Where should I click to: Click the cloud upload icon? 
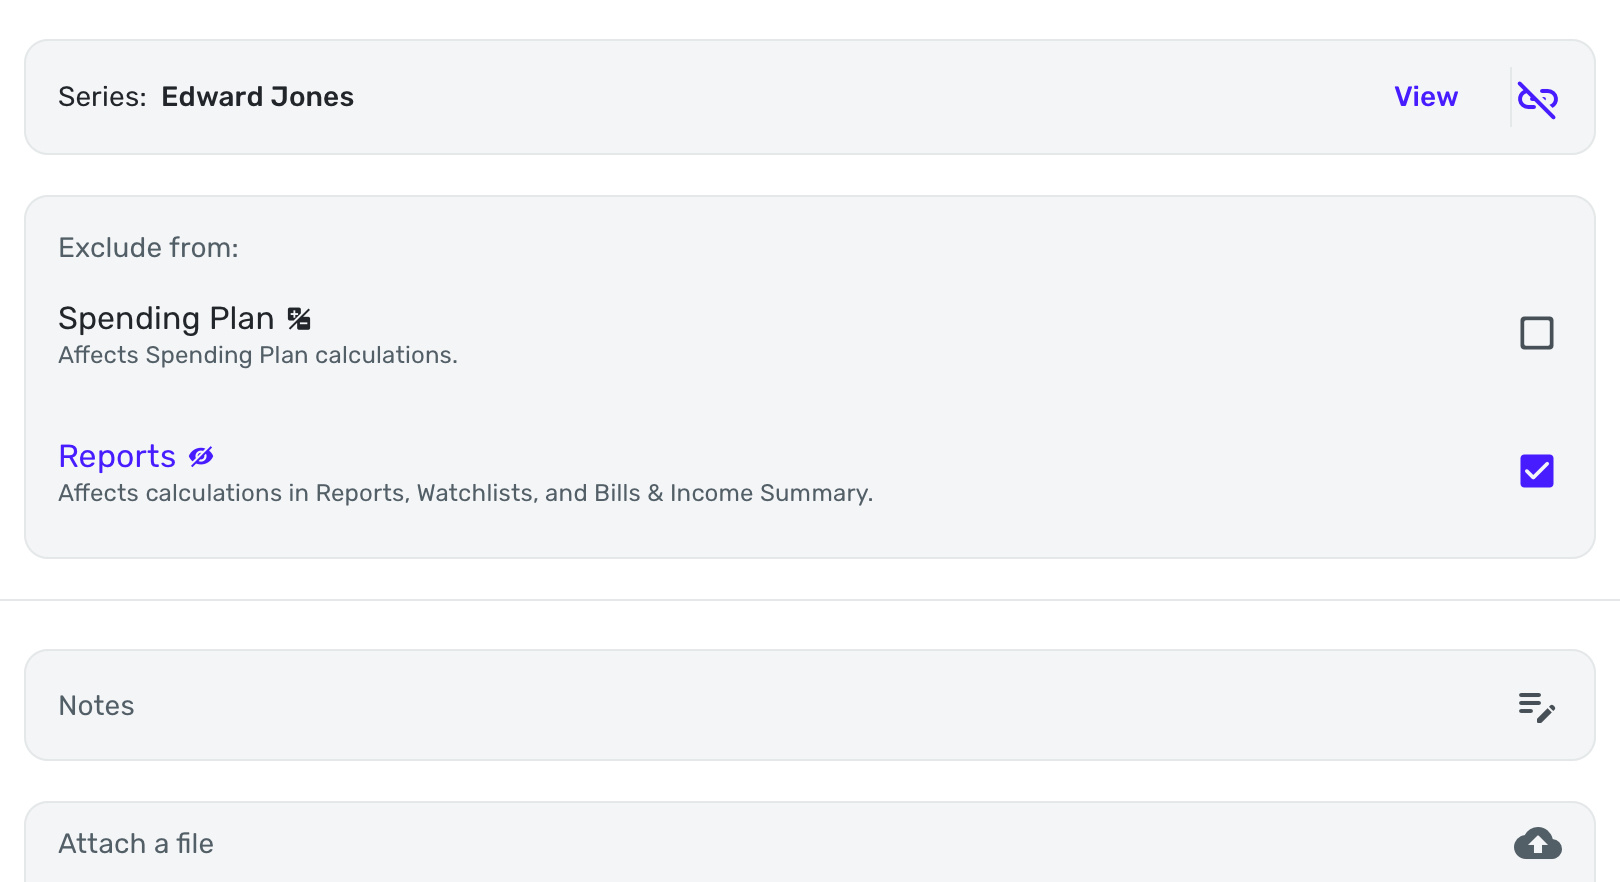(x=1537, y=844)
